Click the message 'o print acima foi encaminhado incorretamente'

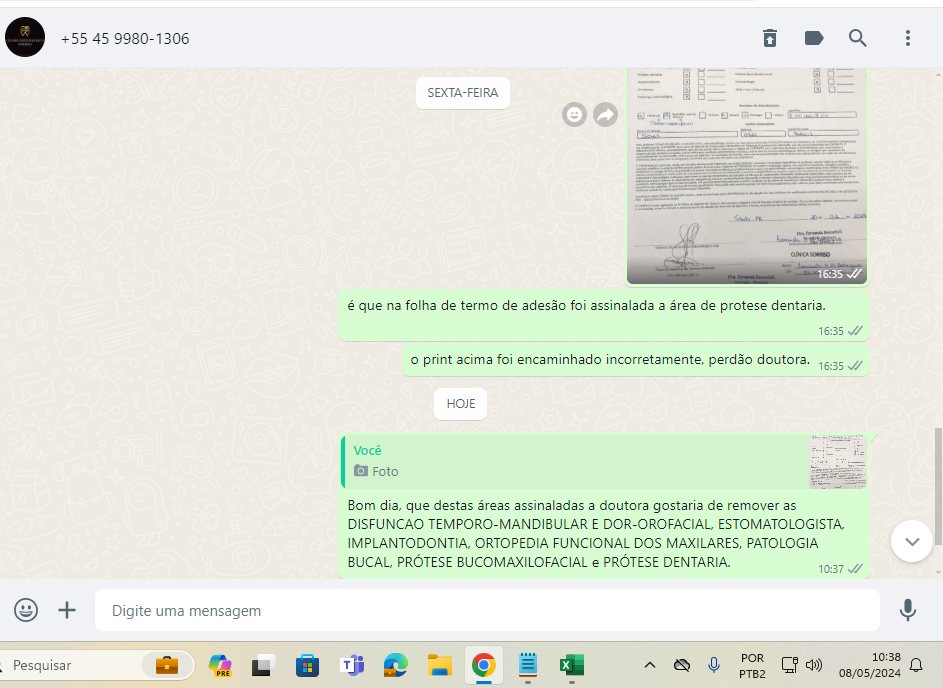point(636,360)
